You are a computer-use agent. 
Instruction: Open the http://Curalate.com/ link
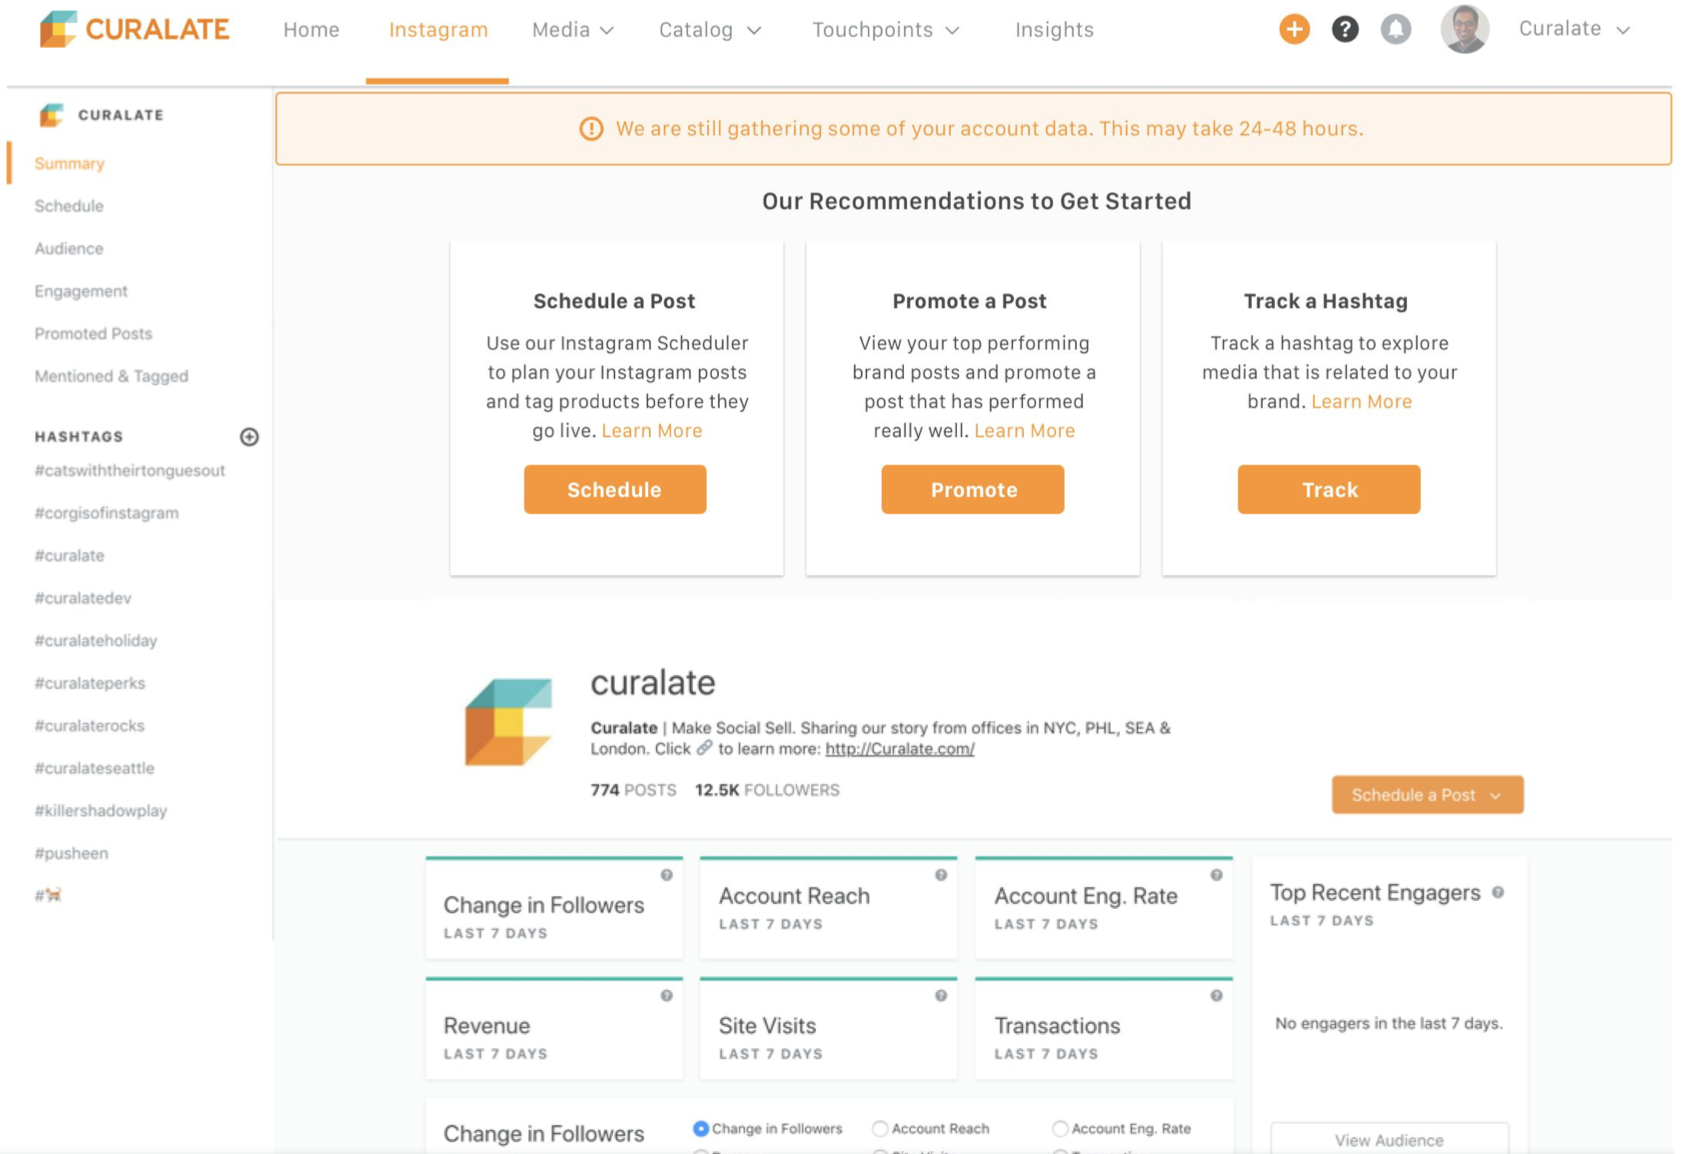pos(898,748)
